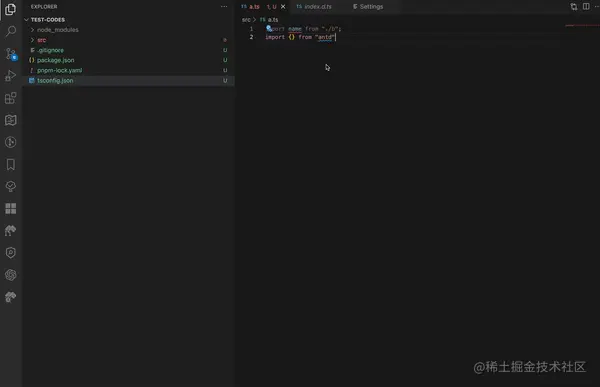Open Explorer more actions ellipsis
Viewport: 600px width, 387px height.
click(224, 7)
